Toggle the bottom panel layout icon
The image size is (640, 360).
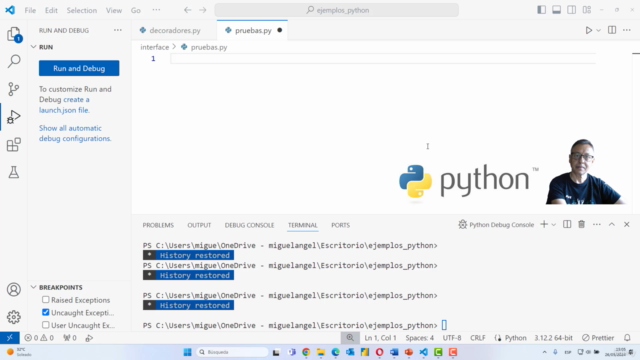[x=556, y=10]
